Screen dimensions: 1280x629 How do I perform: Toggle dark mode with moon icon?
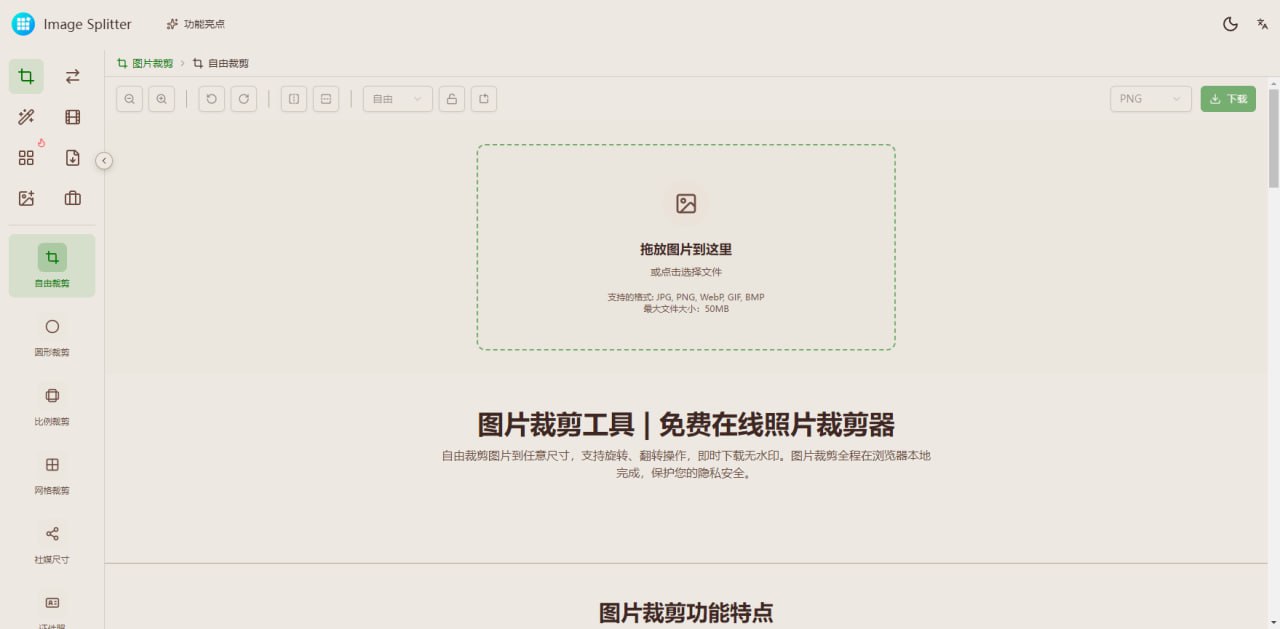[x=1230, y=24]
